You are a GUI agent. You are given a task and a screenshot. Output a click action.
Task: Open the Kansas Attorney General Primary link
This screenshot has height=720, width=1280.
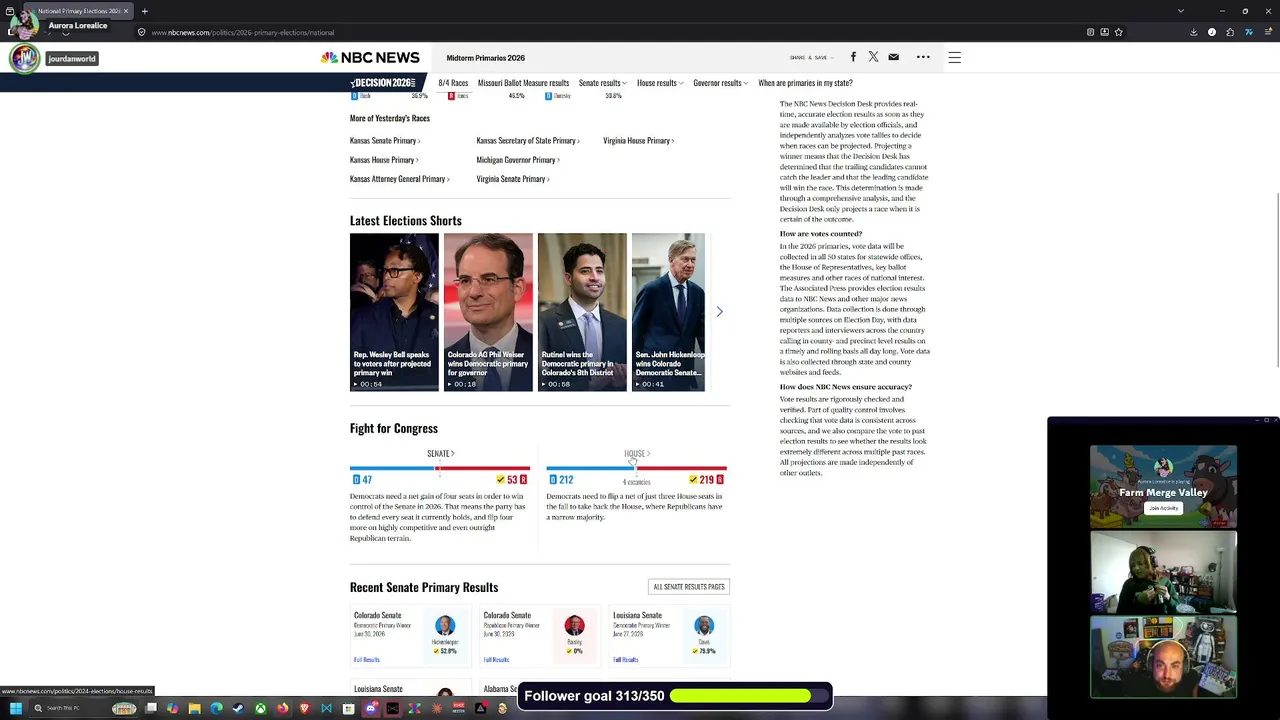400,179
